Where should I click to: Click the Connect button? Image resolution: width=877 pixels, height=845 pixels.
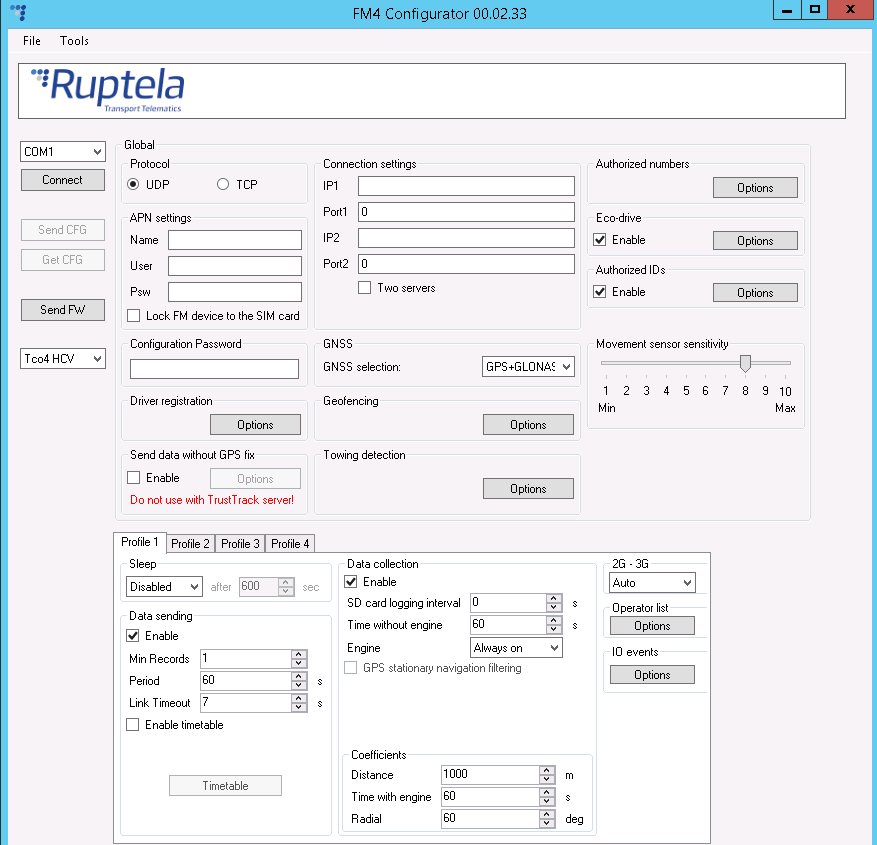point(63,180)
